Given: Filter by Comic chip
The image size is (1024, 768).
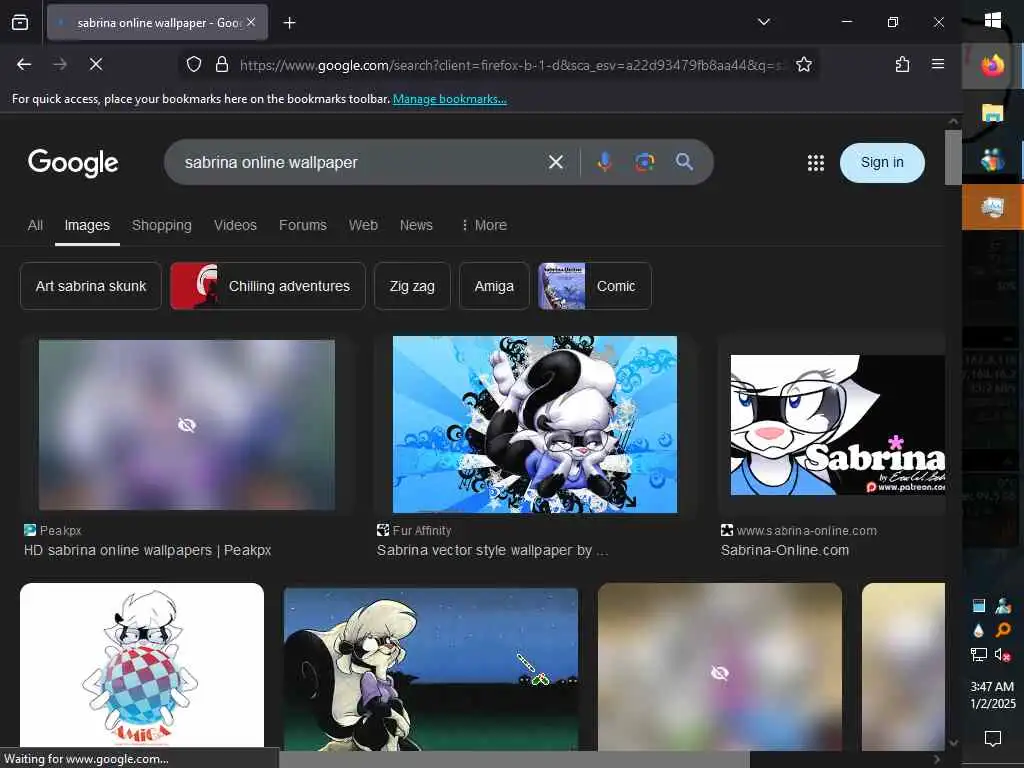Looking at the screenshot, I should (594, 286).
